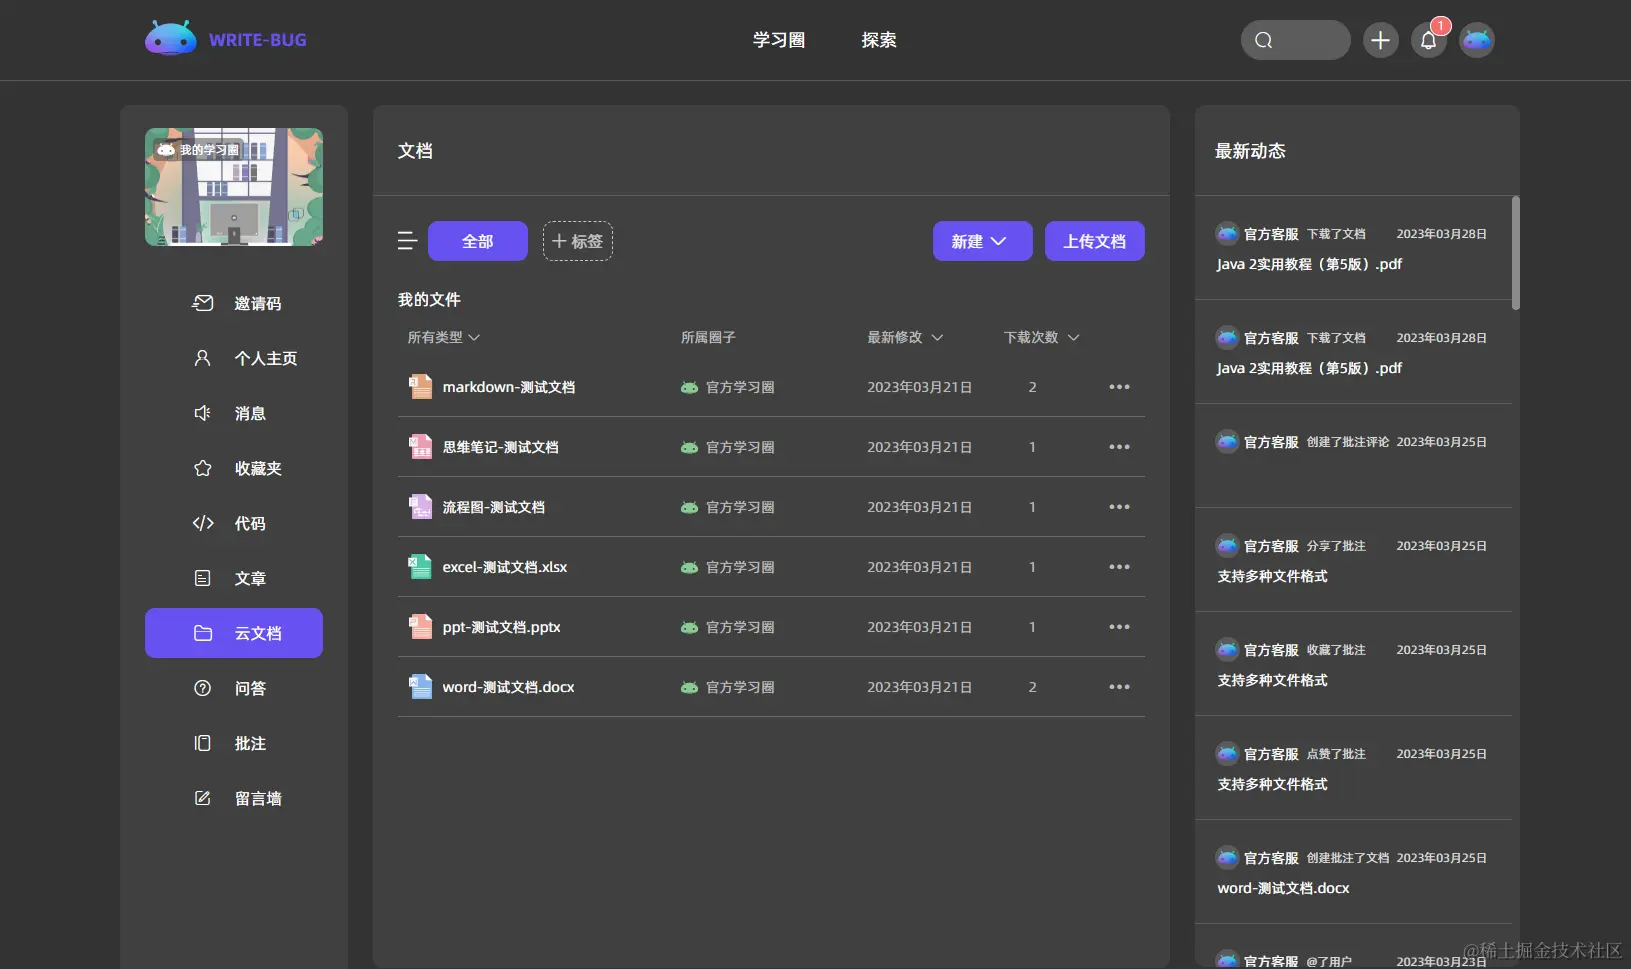
Task: Open the user avatar menu
Action: [1477, 40]
